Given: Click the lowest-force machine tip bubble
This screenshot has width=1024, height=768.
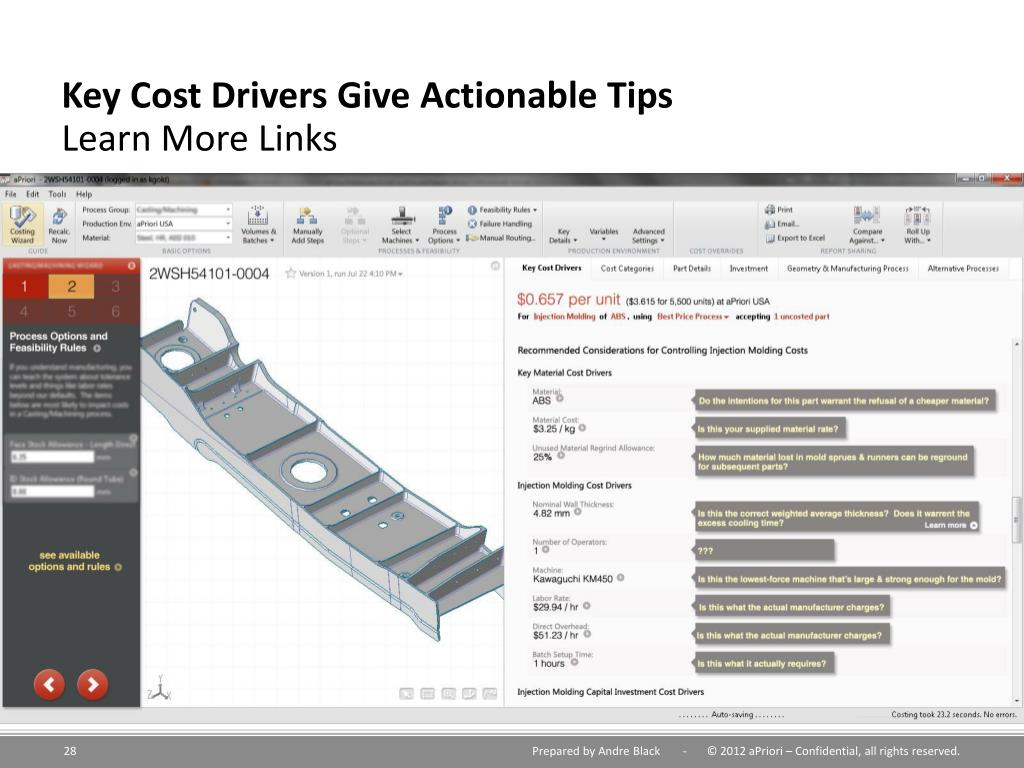Looking at the screenshot, I should (849, 579).
